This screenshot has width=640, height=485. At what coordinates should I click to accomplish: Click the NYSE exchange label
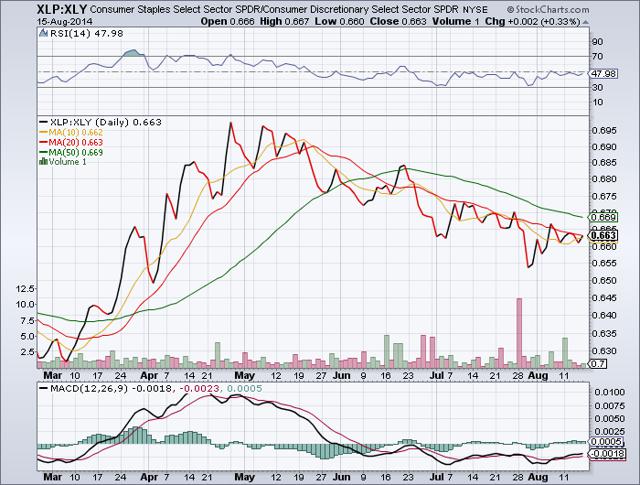click(475, 9)
